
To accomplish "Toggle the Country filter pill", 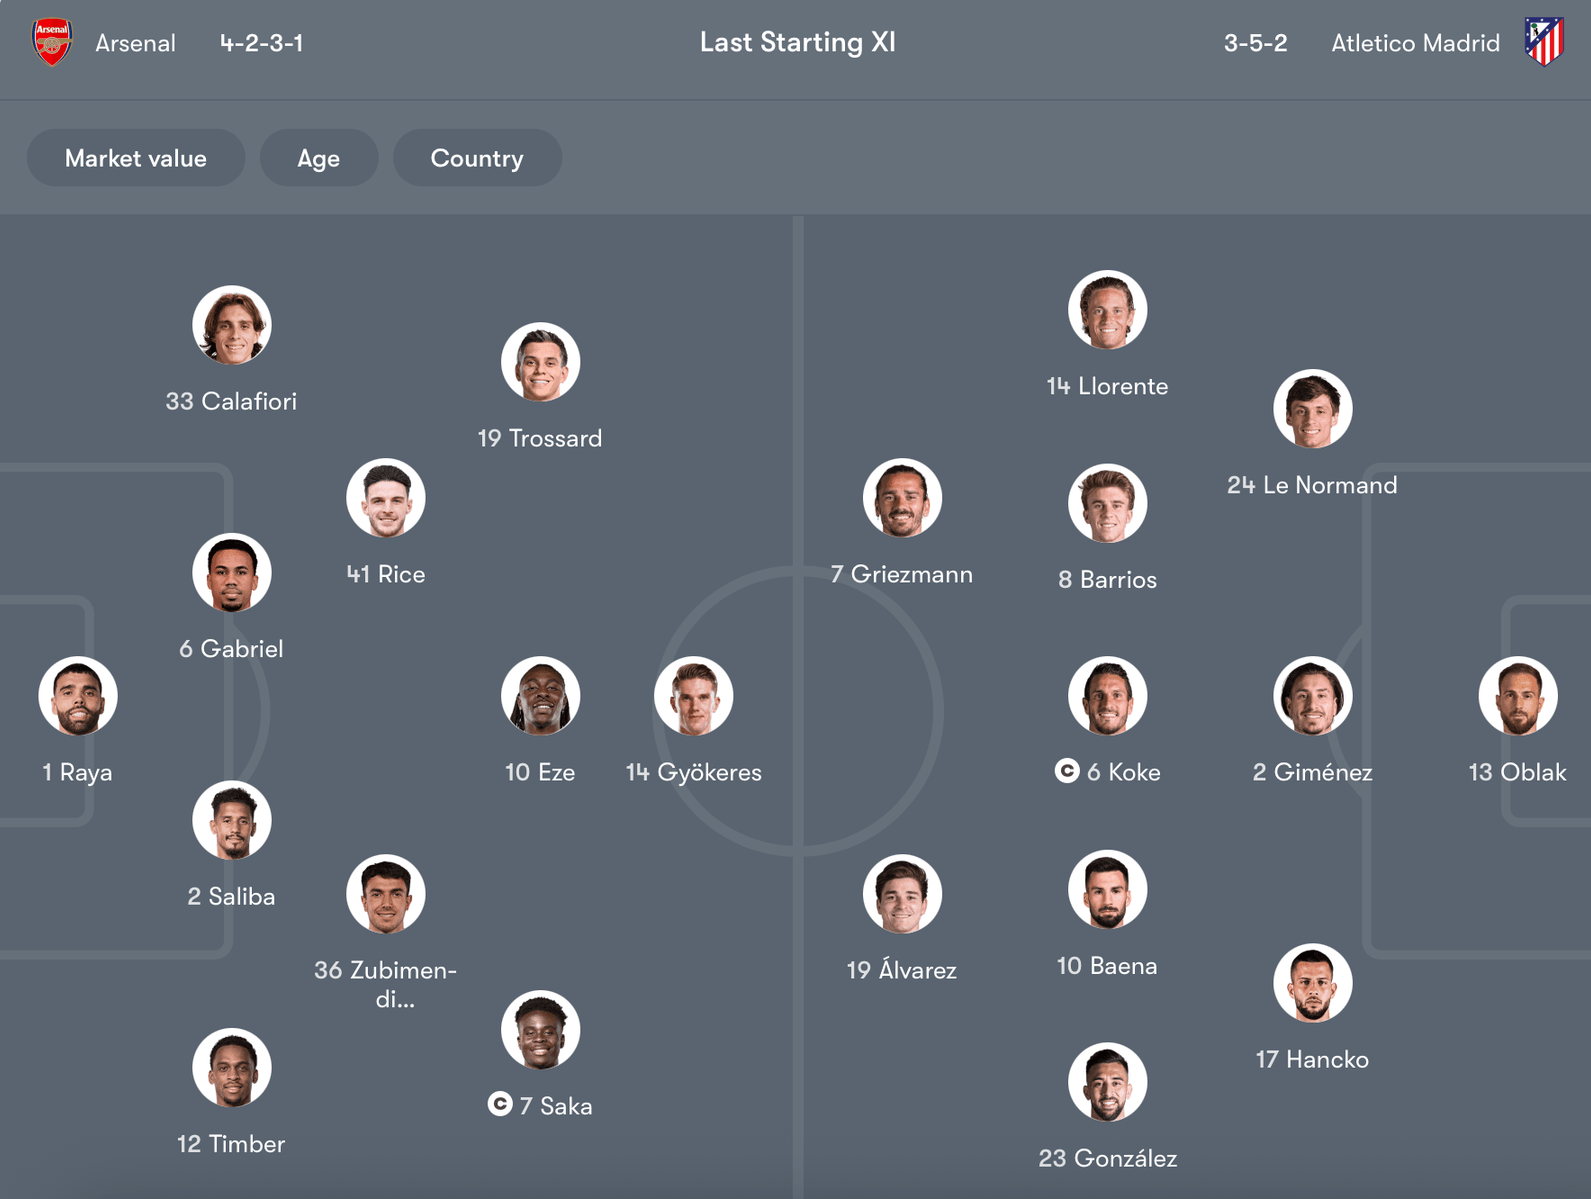I will [477, 158].
